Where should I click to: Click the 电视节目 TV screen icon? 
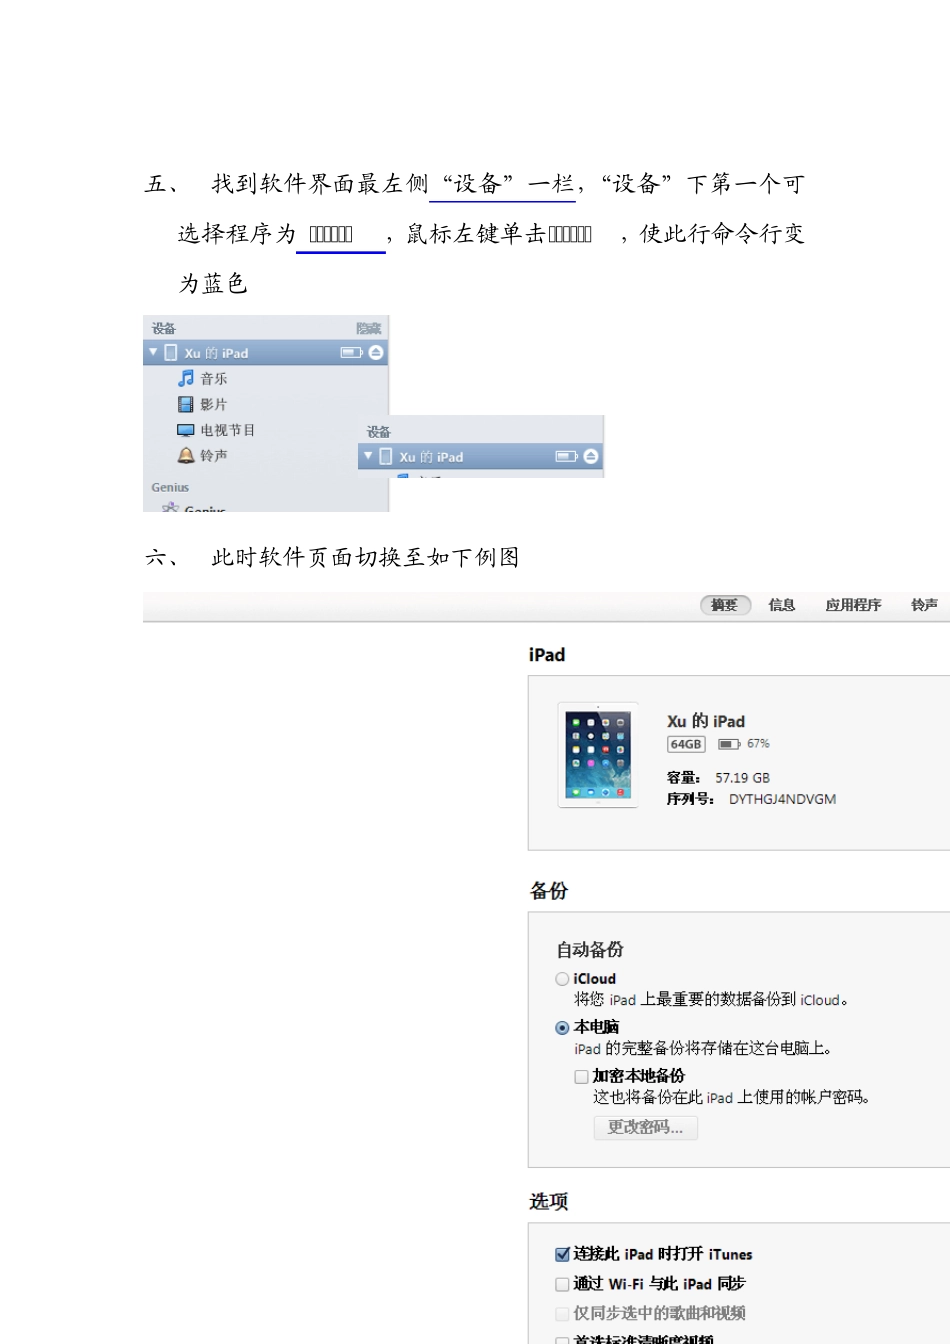(x=186, y=430)
